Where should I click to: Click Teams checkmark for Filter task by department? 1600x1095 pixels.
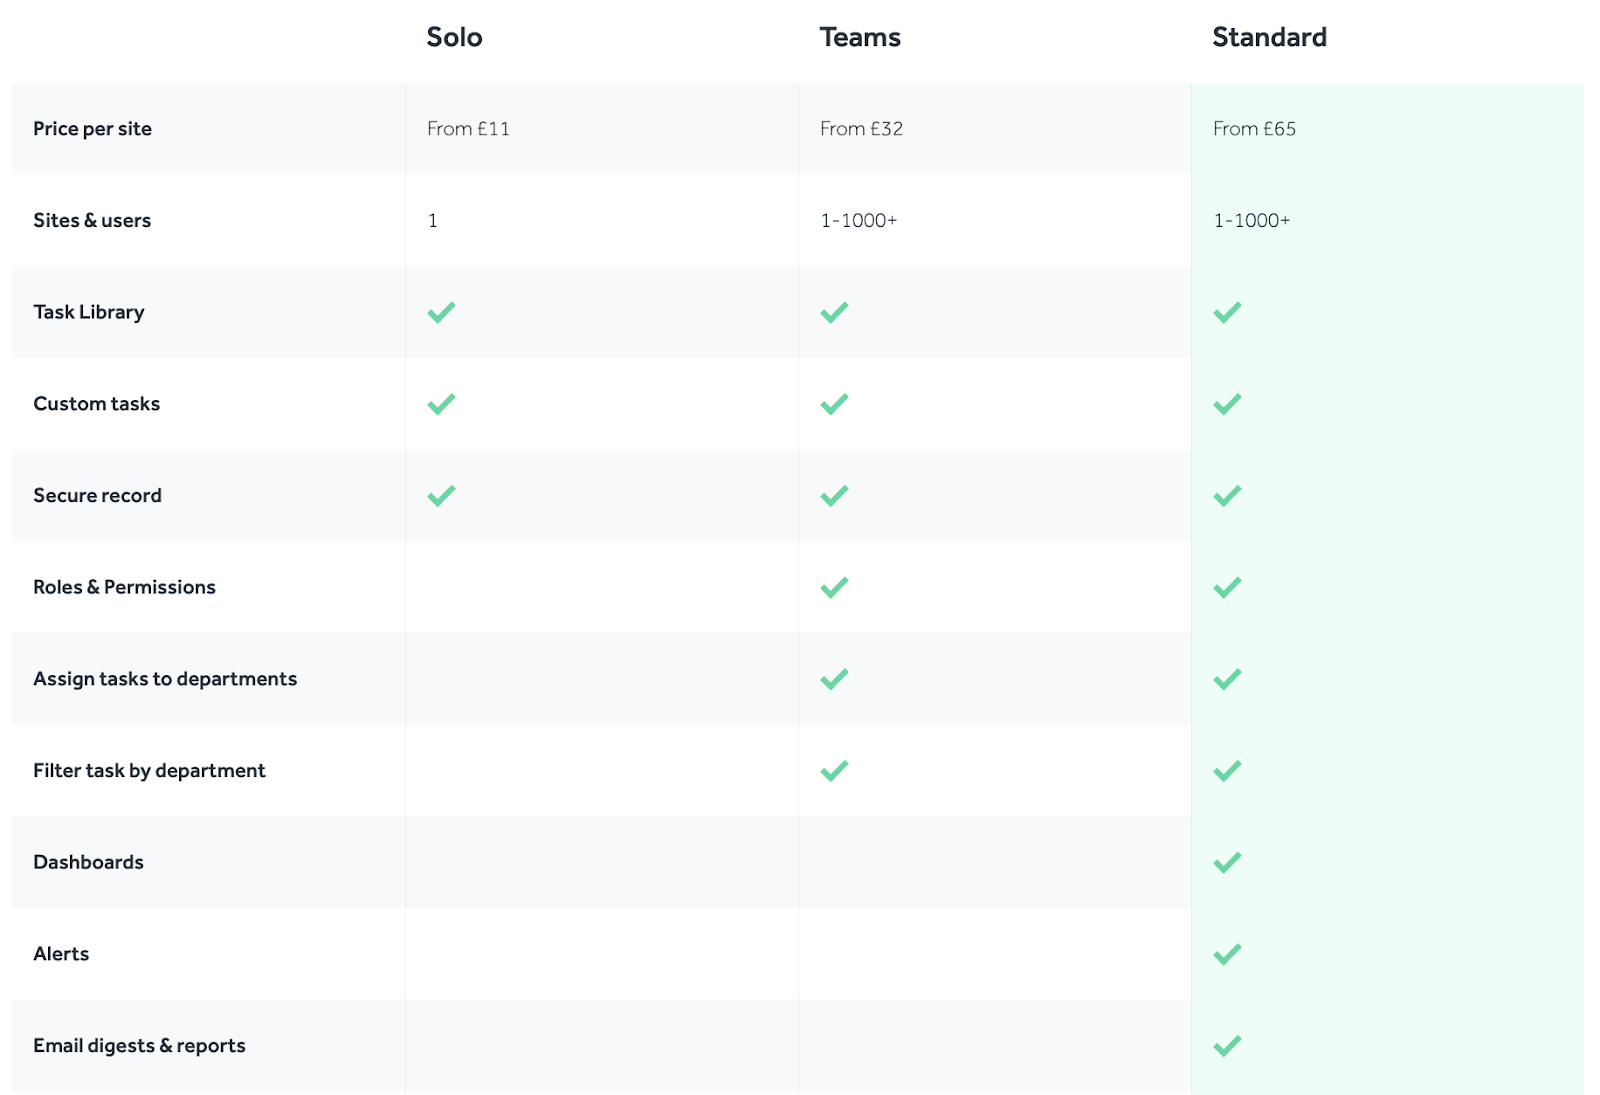coord(834,771)
